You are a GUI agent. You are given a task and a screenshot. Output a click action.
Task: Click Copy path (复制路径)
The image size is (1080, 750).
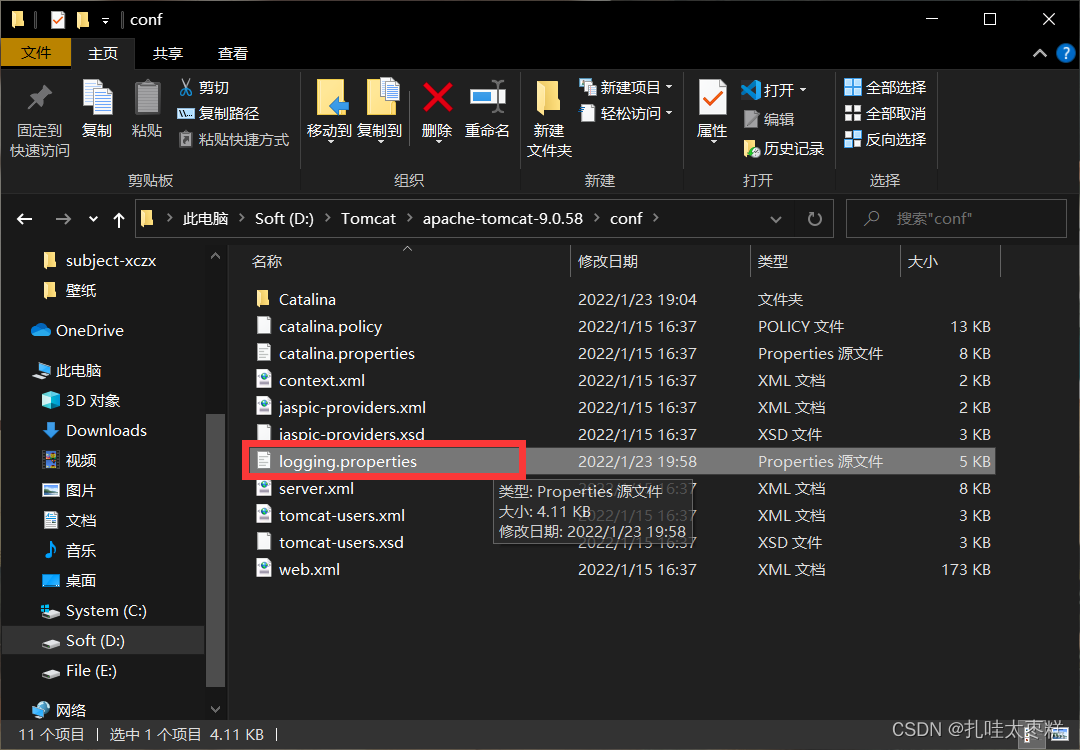[218, 114]
